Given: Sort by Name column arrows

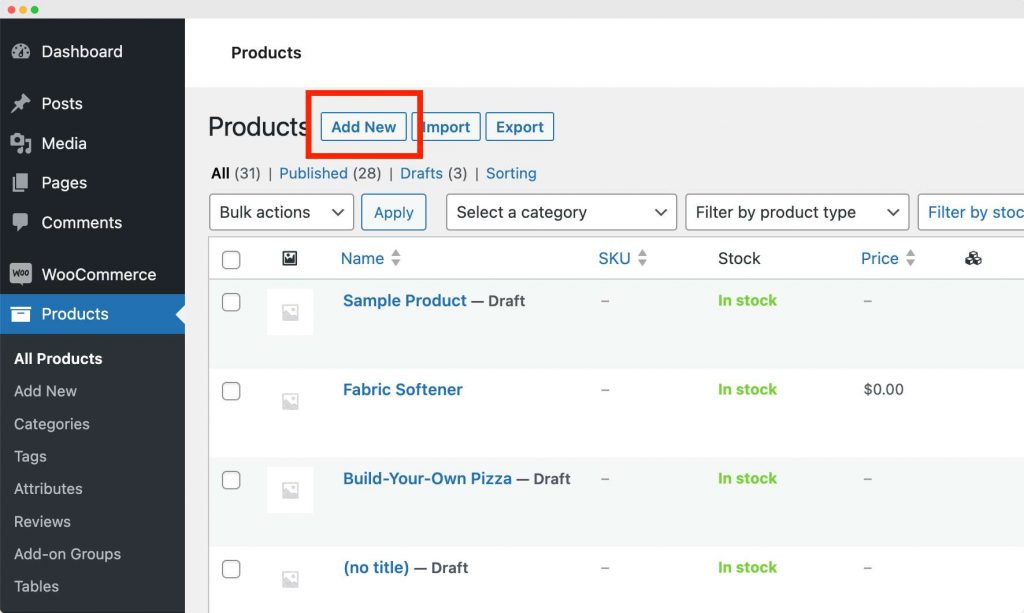Looking at the screenshot, I should click(396, 258).
